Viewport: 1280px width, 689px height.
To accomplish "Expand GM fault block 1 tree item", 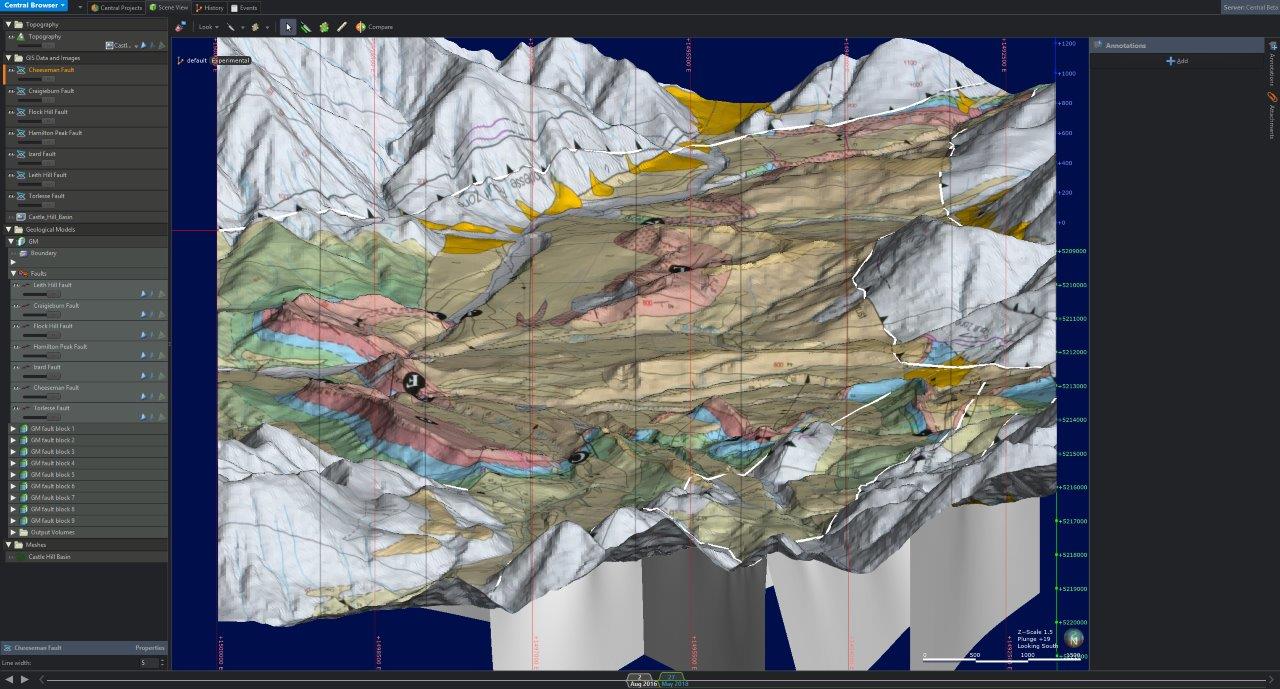I will pyautogui.click(x=13, y=429).
